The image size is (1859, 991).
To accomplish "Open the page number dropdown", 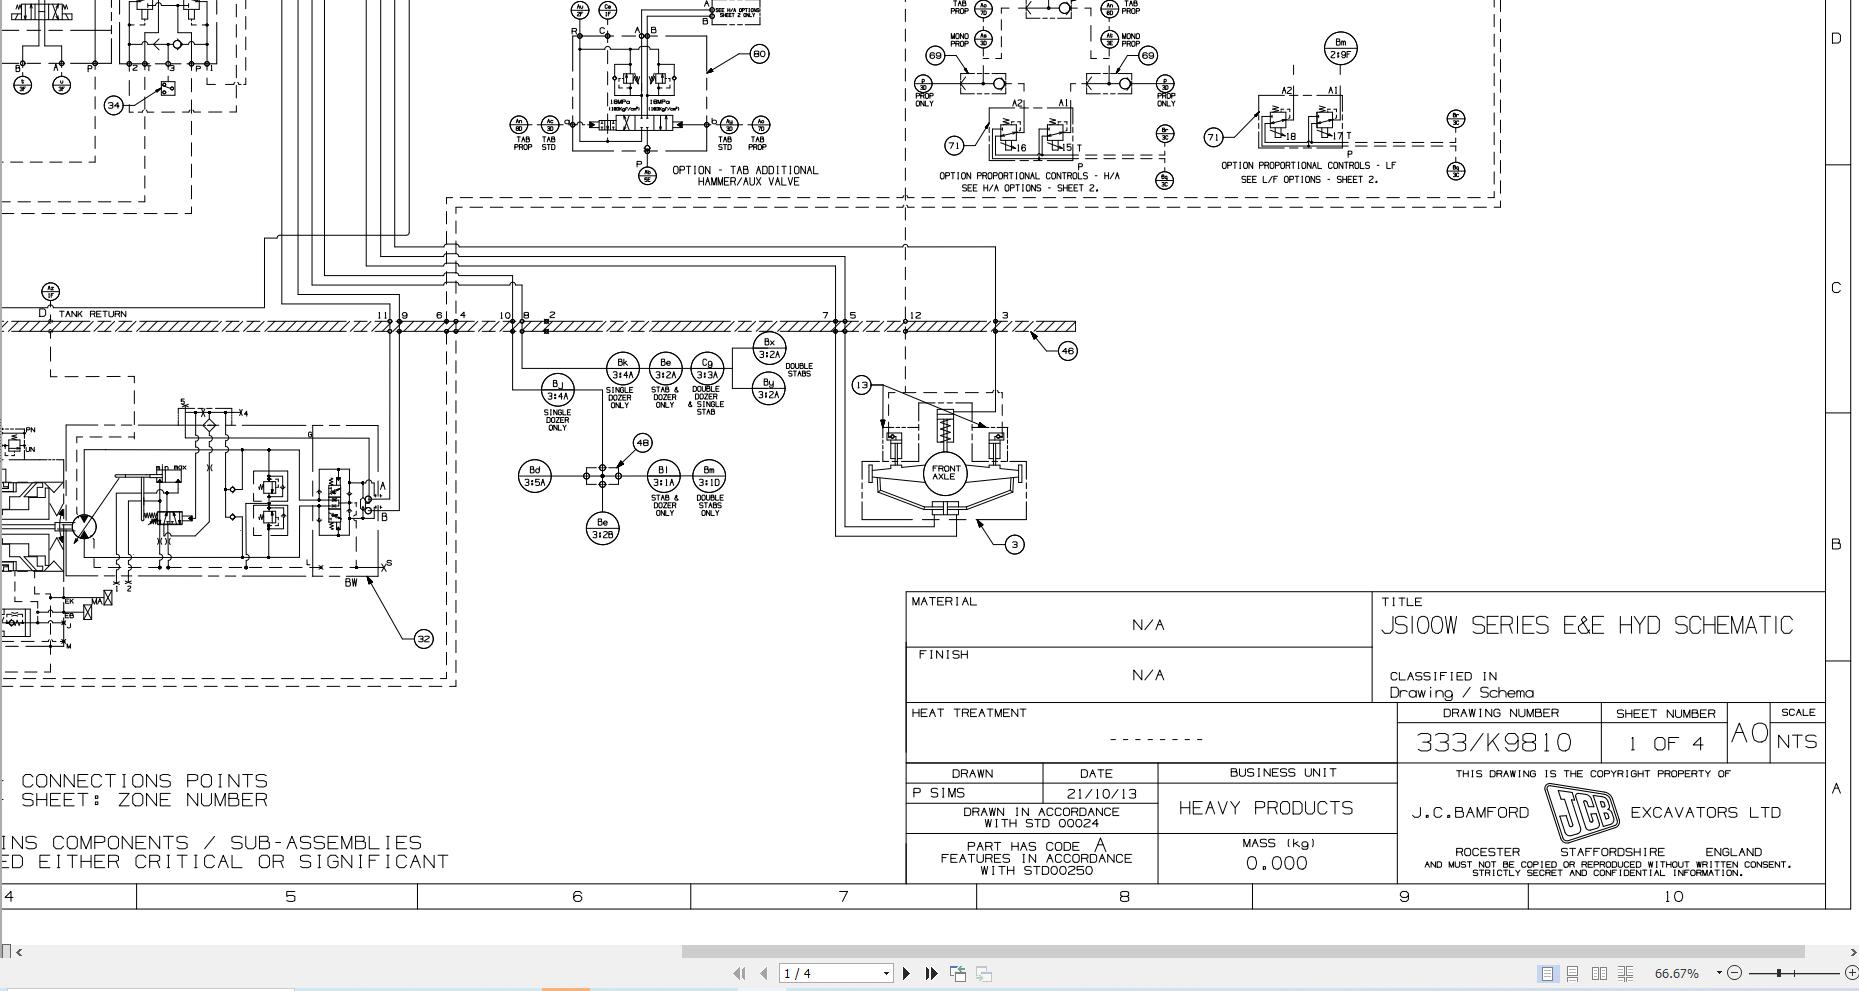I will [884, 972].
